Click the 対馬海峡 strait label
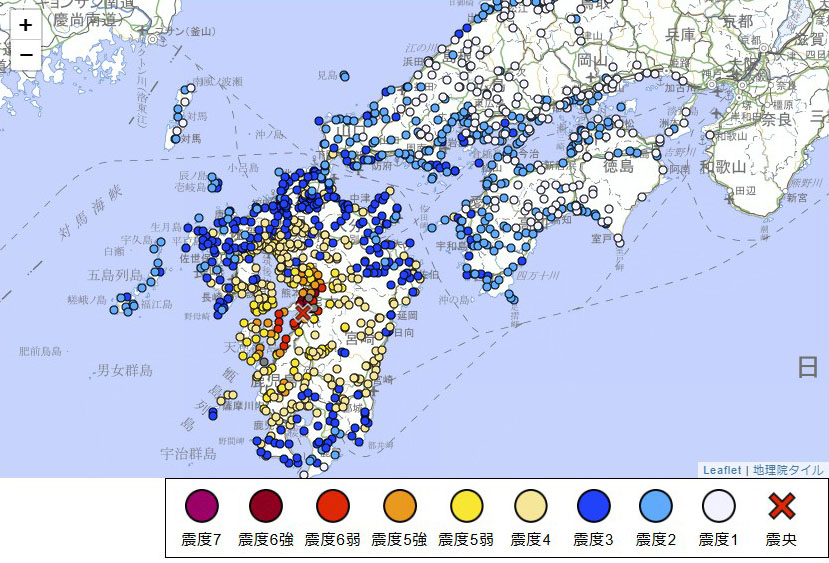Screen dimensions: 829x563 tap(90, 213)
